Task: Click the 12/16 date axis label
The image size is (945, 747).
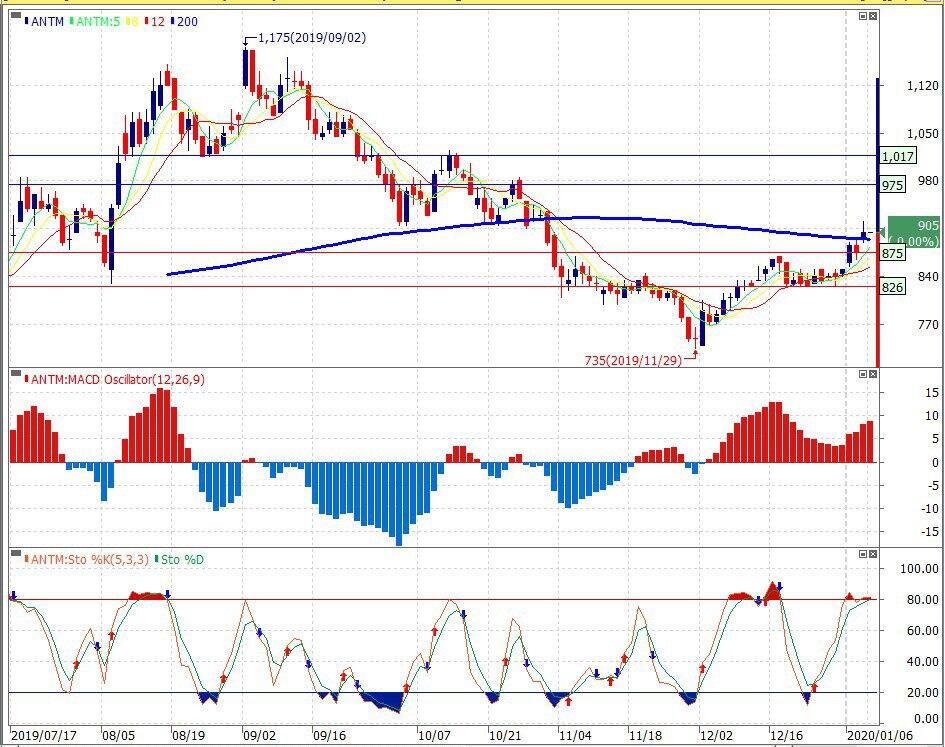Action: 786,736
